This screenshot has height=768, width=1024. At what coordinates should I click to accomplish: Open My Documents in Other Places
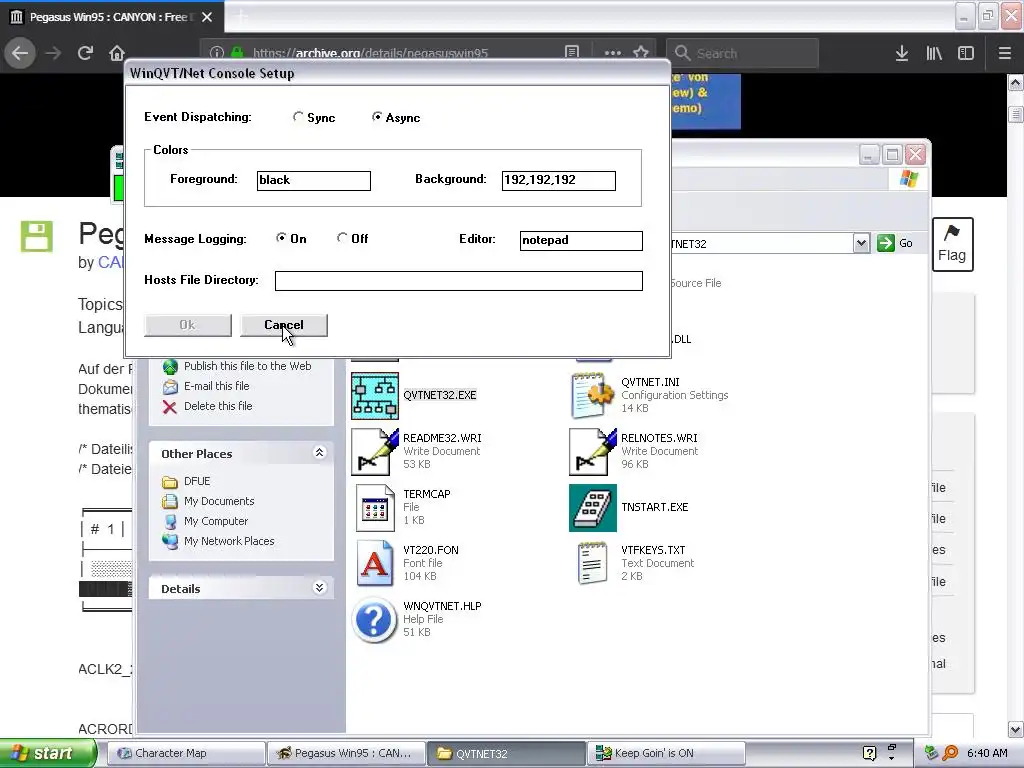[x=219, y=501]
